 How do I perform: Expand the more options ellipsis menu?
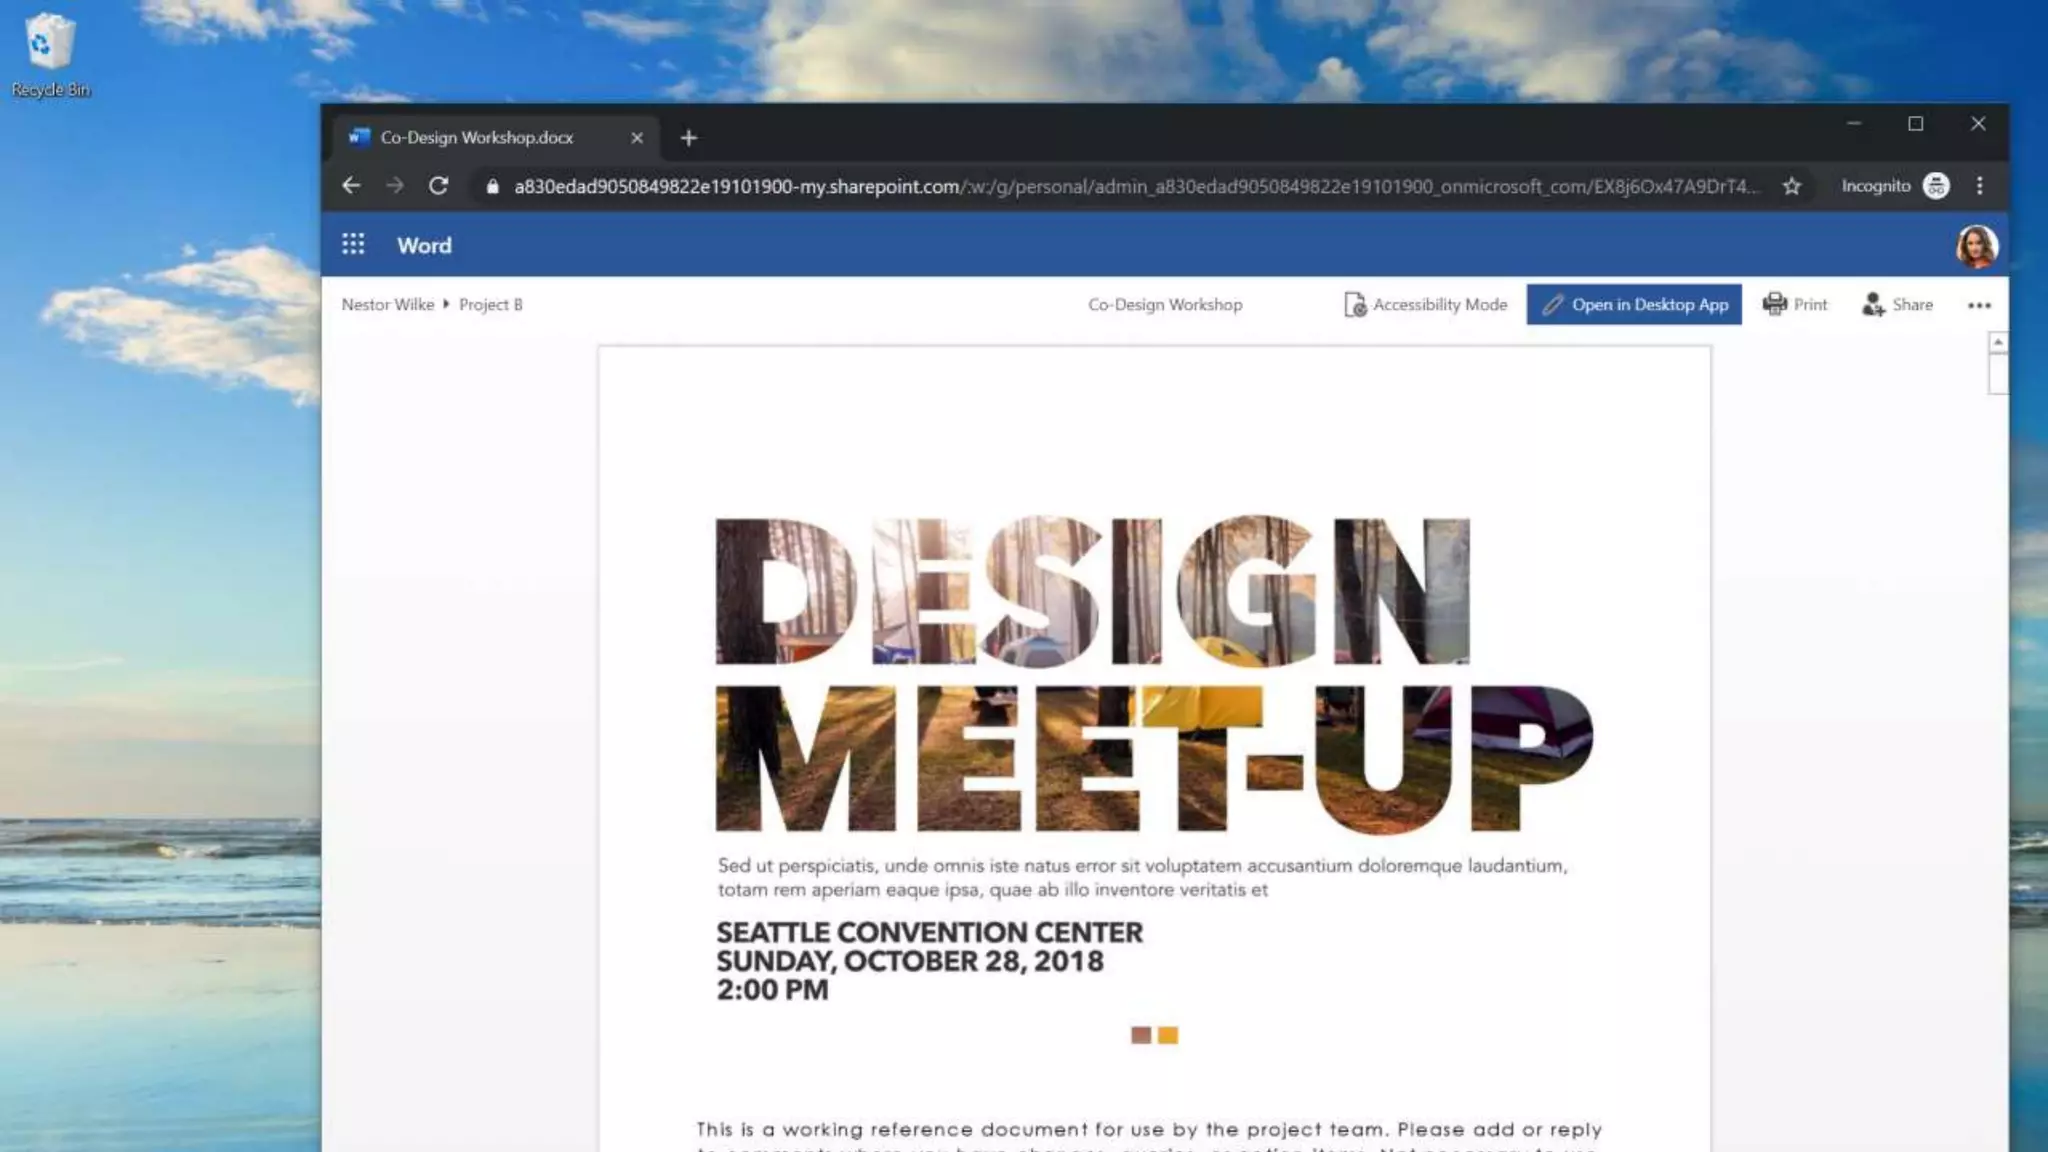[x=1979, y=306]
